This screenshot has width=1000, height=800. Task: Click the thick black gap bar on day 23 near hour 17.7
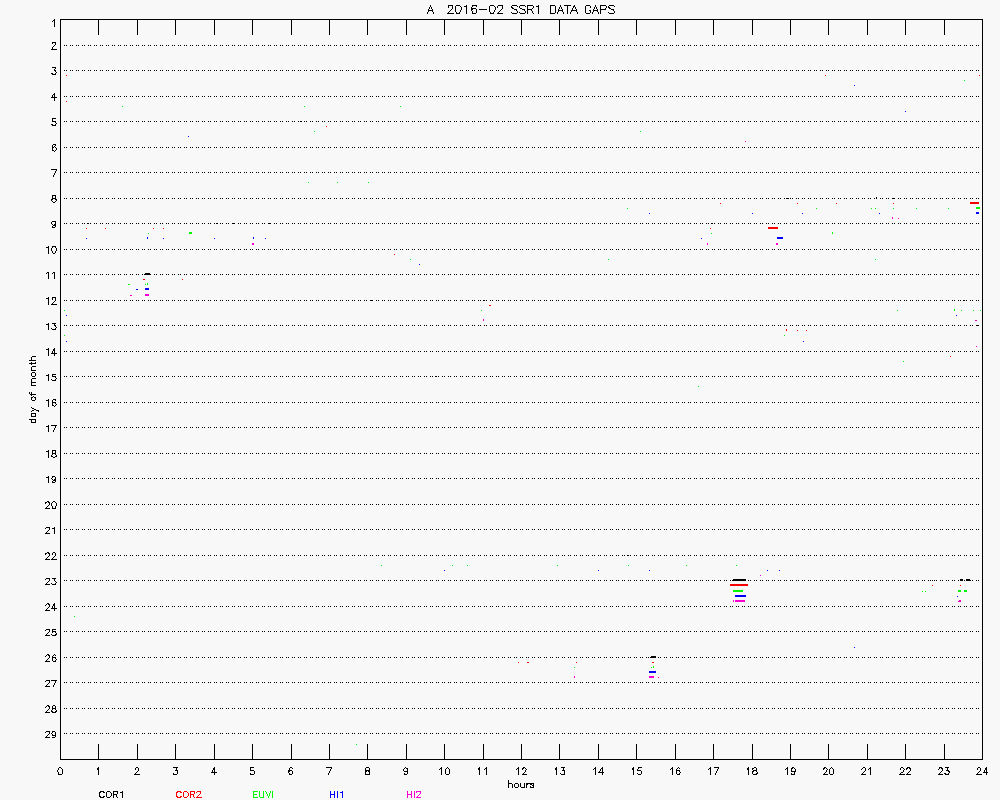[739, 580]
